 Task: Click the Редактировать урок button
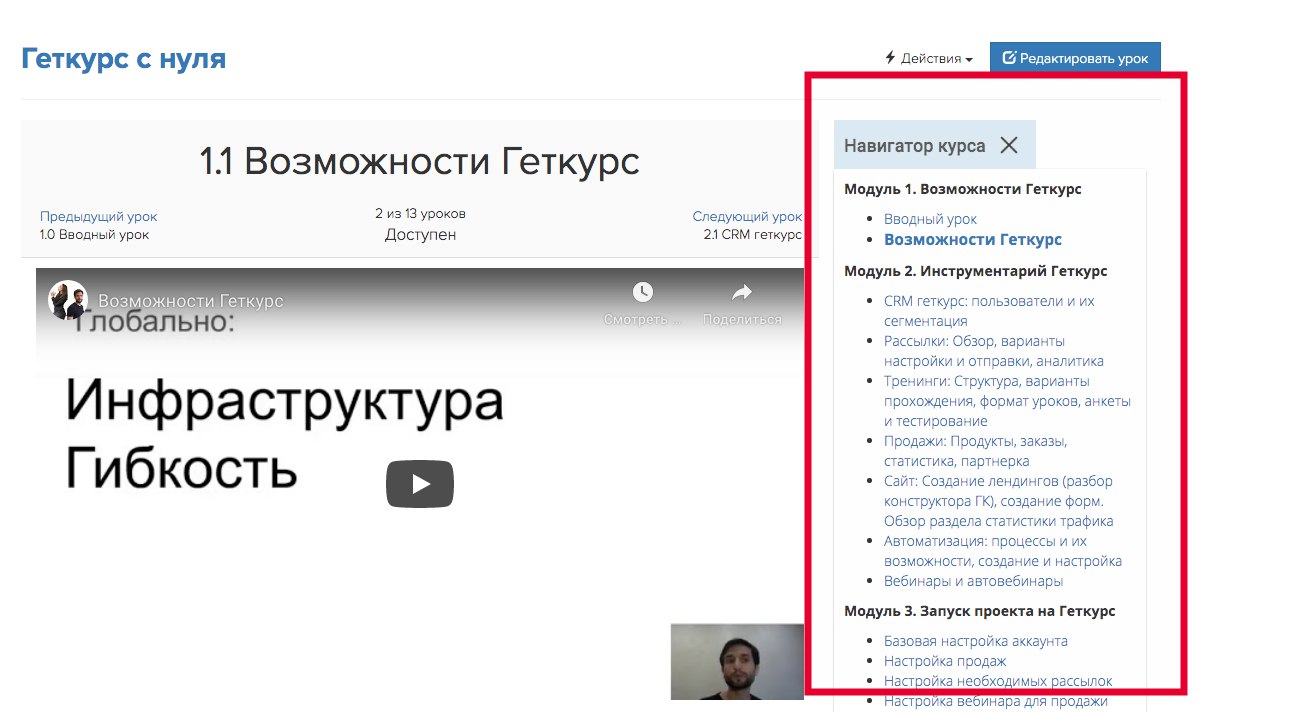click(x=1075, y=58)
